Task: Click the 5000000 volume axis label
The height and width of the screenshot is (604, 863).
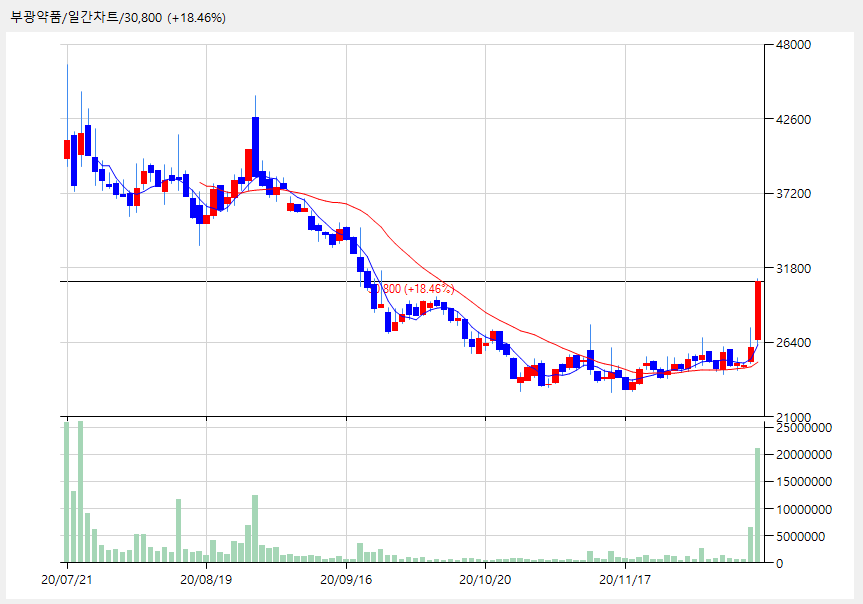Action: click(800, 536)
